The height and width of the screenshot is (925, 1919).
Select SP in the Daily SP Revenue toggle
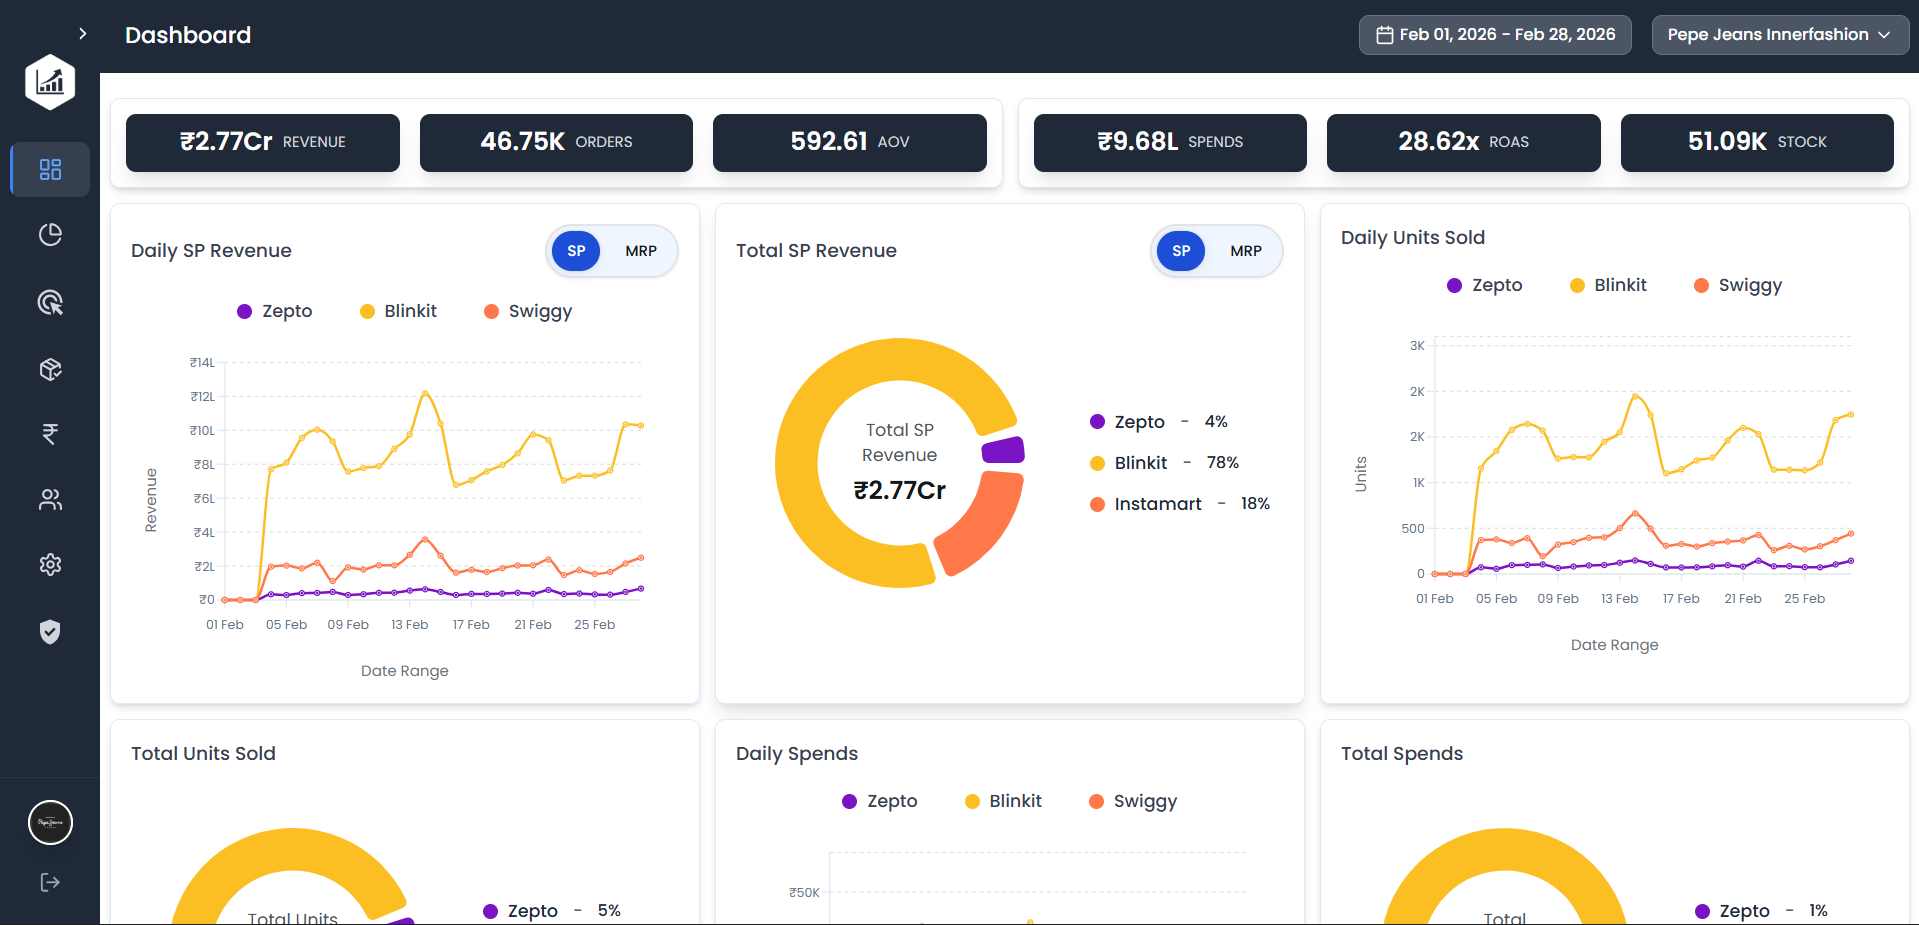576,251
